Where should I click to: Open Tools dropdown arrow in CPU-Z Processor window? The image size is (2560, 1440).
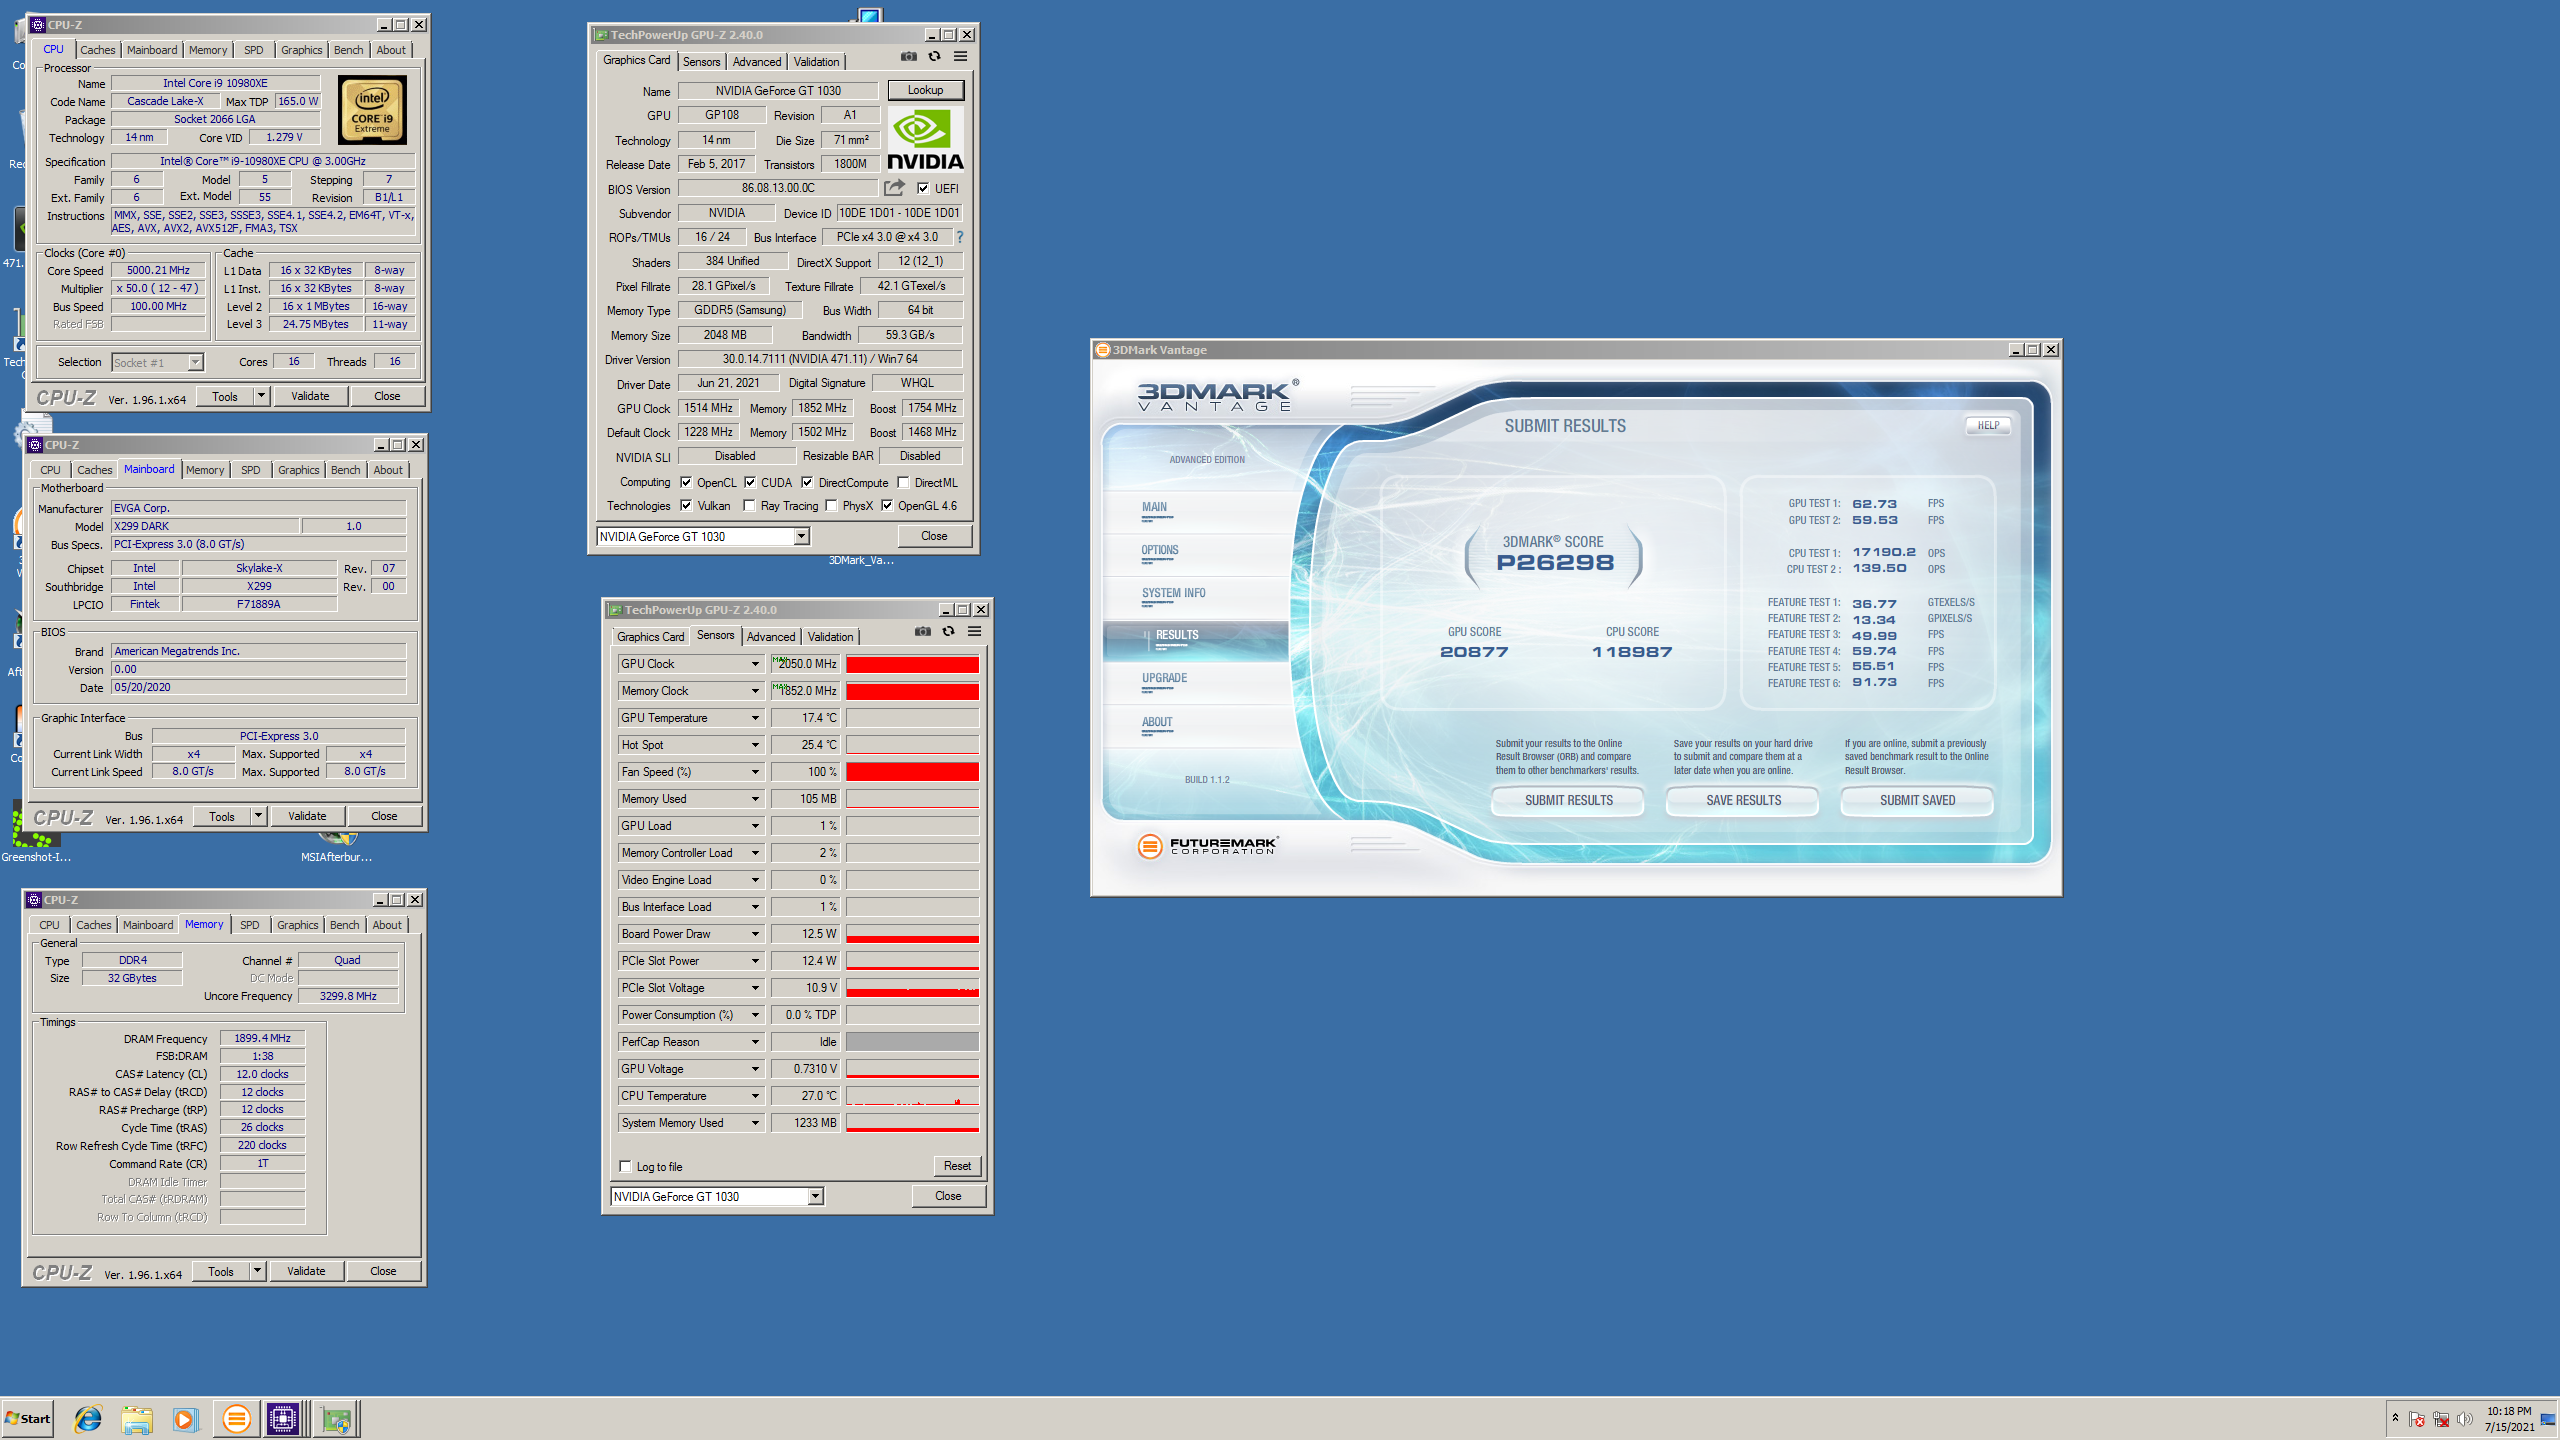click(261, 396)
